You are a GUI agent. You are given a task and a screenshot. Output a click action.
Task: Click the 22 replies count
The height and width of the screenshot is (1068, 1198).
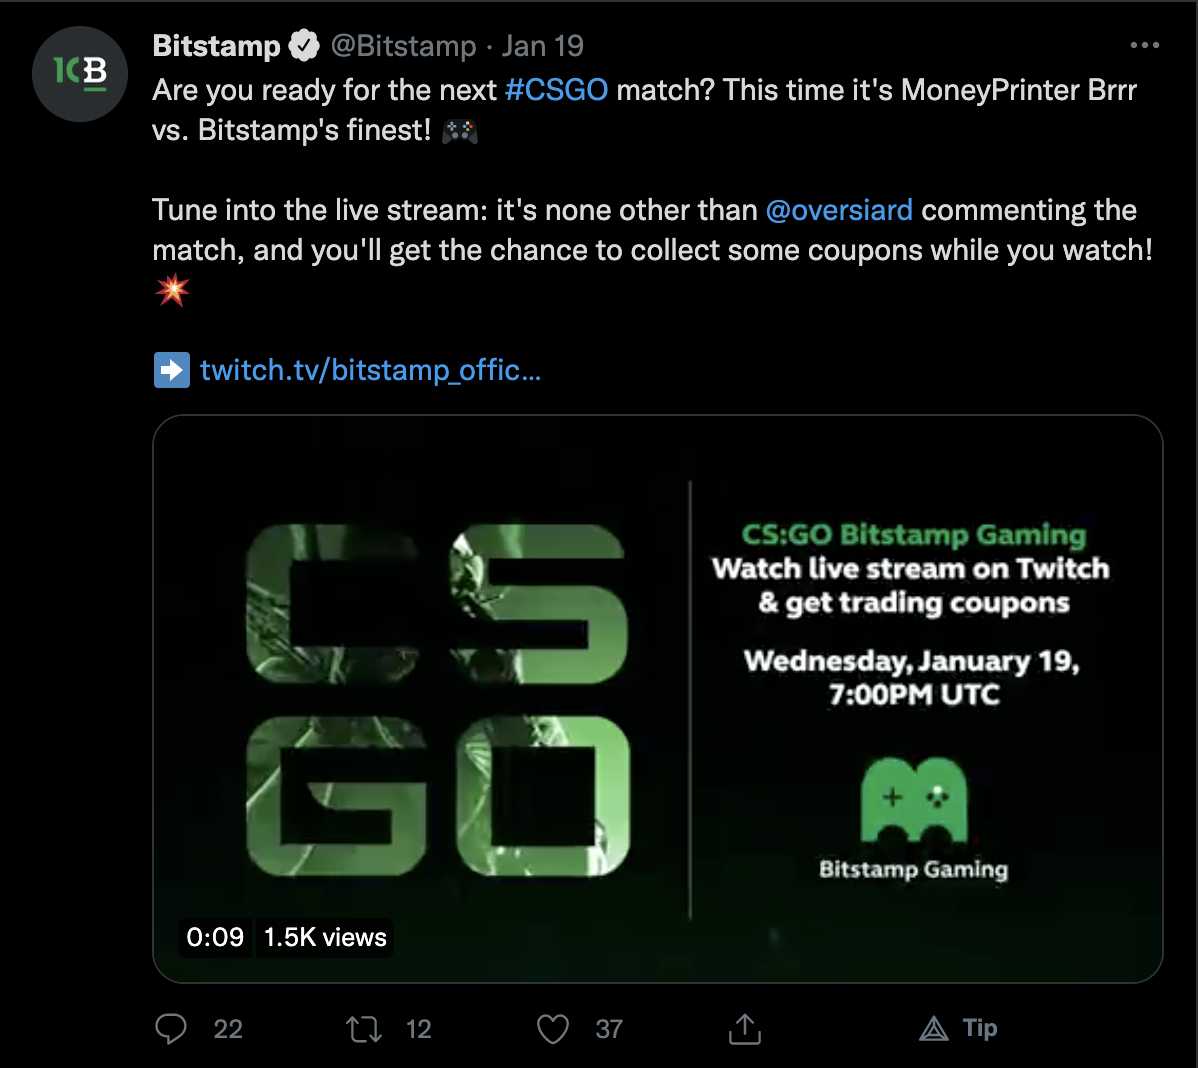pyautogui.click(x=228, y=1029)
